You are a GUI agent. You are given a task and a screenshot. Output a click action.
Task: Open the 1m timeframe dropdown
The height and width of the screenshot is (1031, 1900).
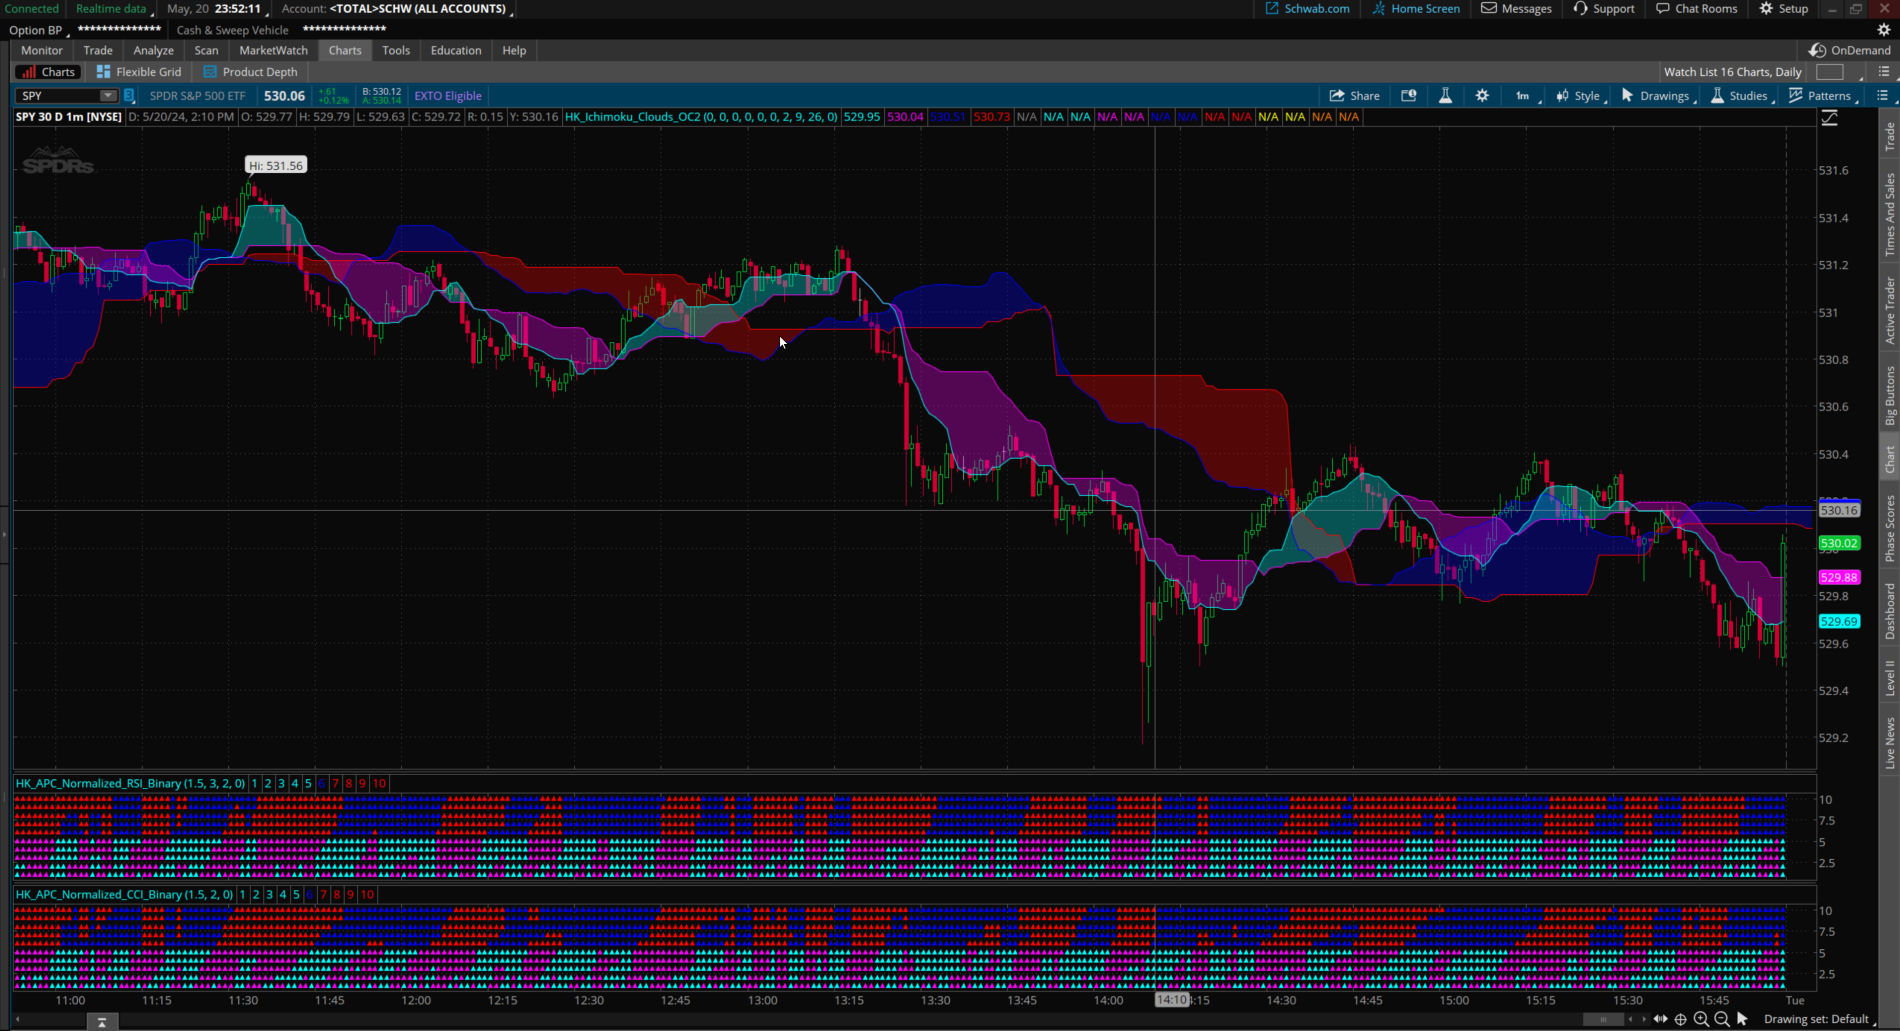tap(1526, 96)
